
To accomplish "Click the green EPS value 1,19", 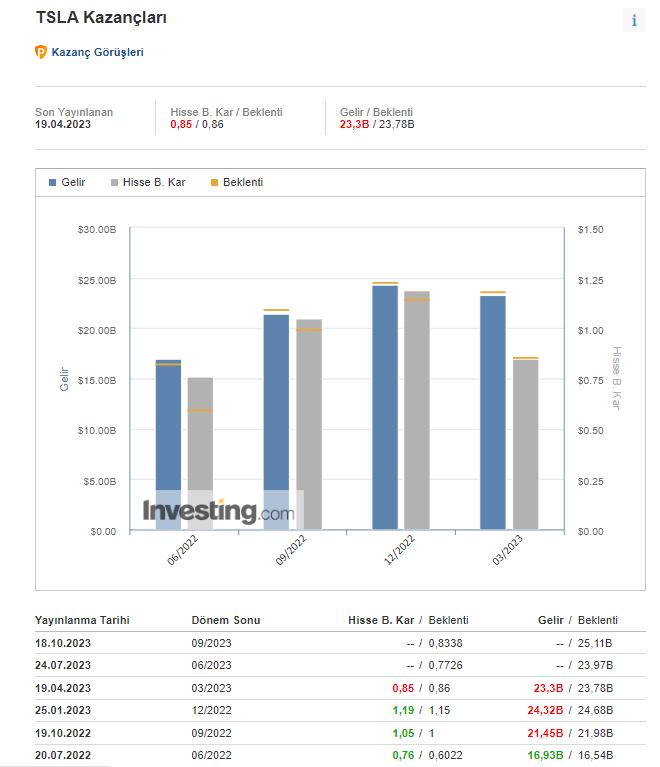I will 403,710.
